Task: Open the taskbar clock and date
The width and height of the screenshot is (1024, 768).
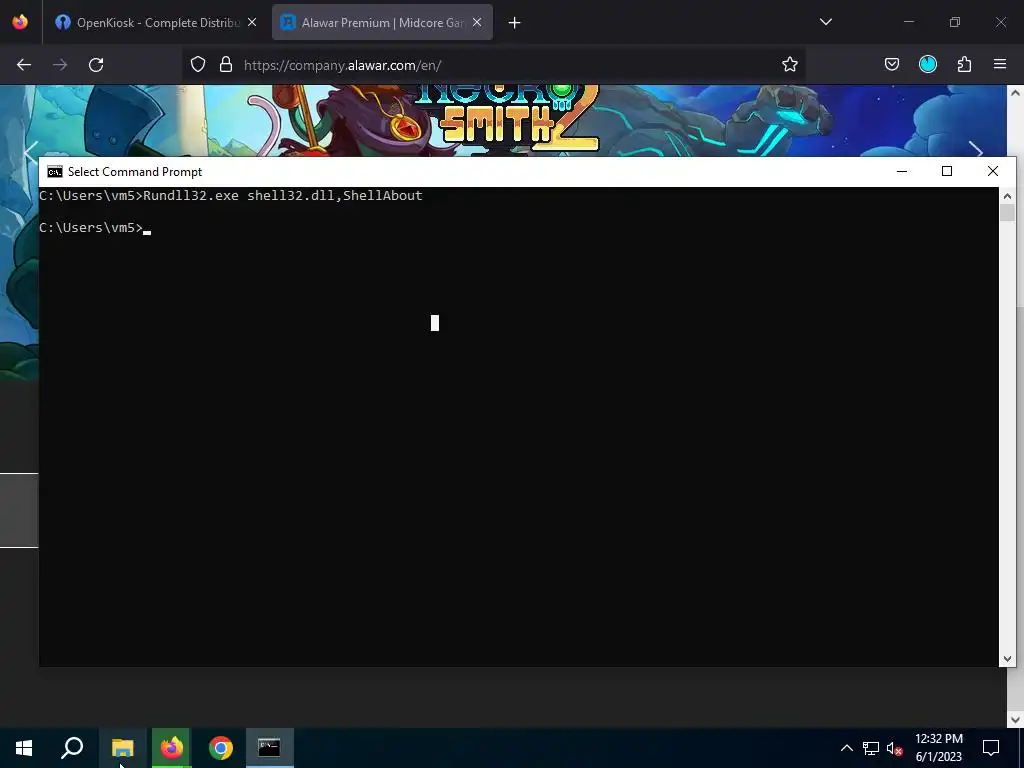Action: click(938, 748)
